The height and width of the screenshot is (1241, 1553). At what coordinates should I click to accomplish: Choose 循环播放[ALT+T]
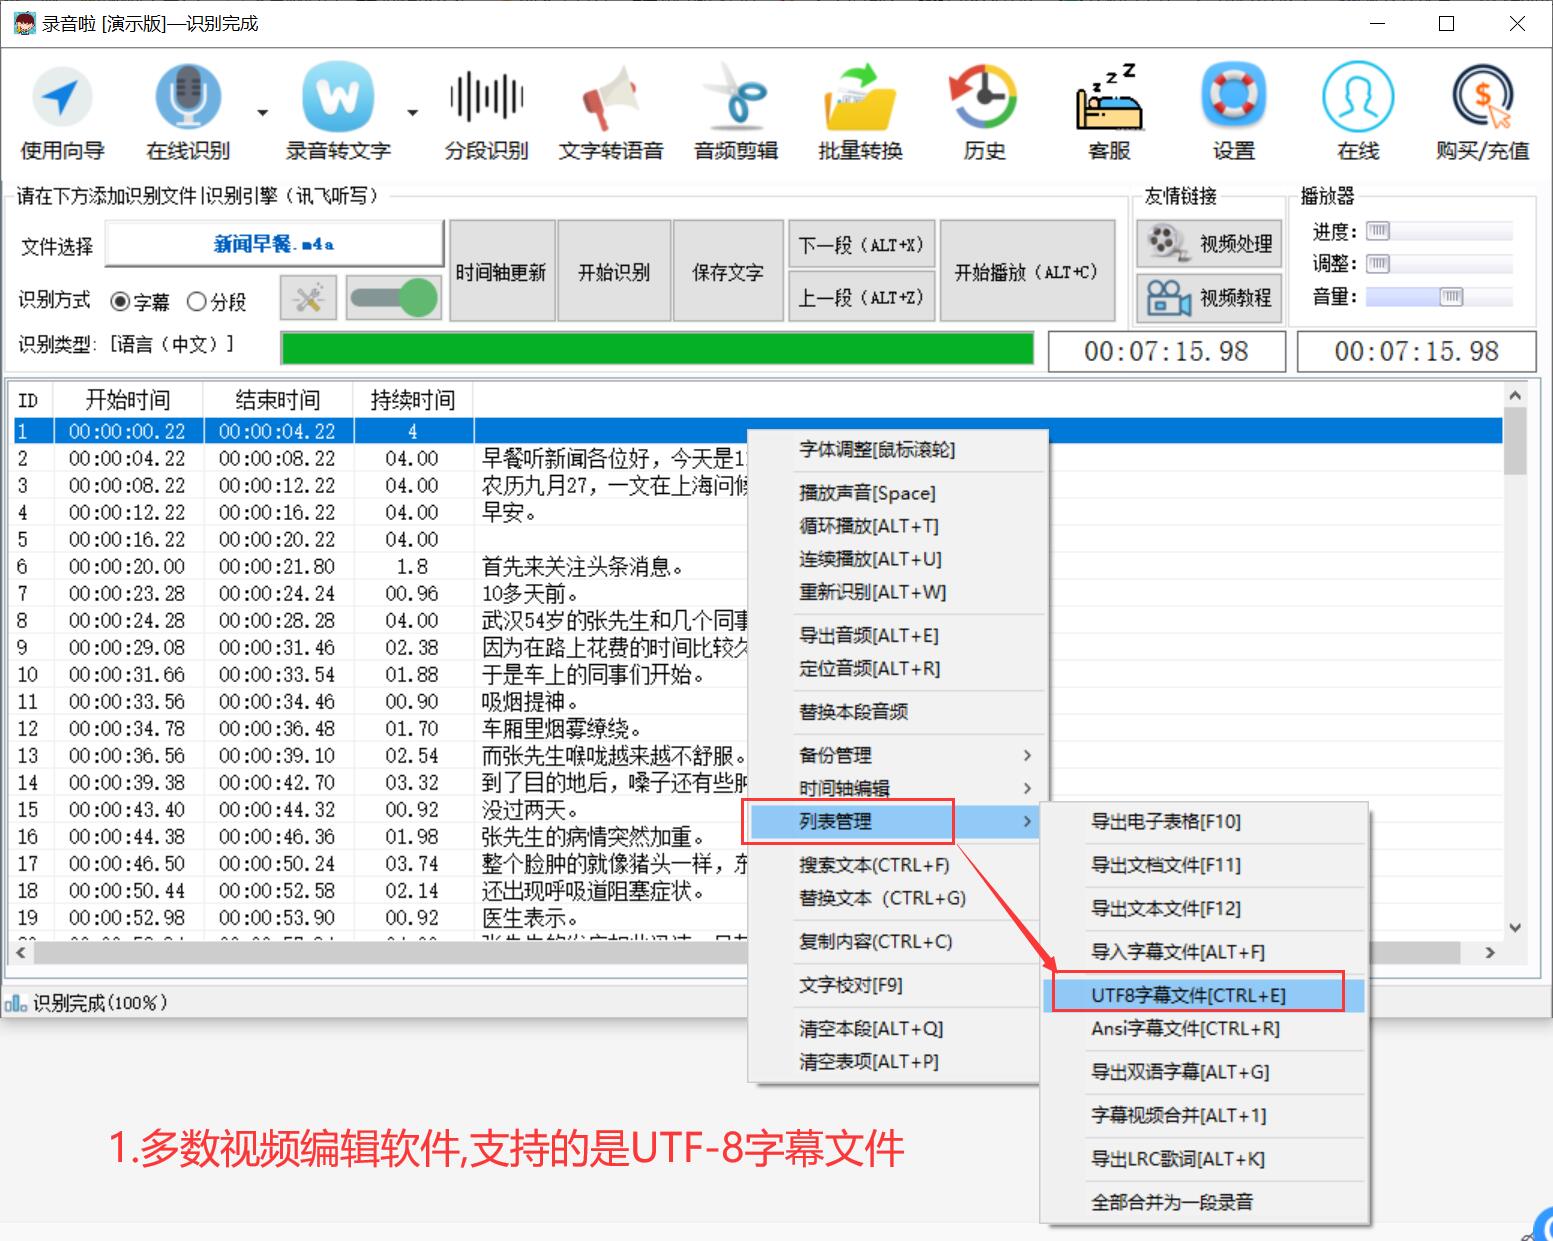(x=897, y=526)
